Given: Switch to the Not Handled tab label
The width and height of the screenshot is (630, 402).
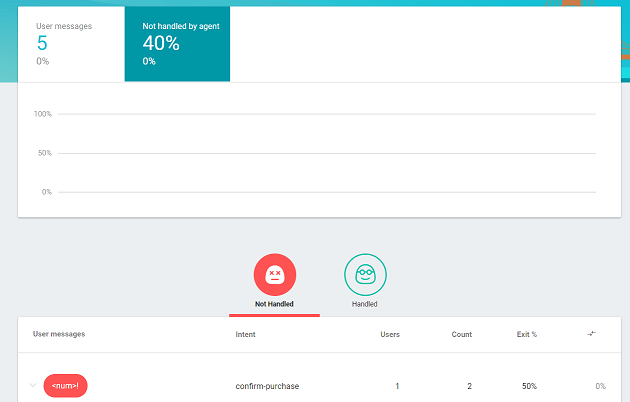Looking at the screenshot, I should click(x=274, y=304).
